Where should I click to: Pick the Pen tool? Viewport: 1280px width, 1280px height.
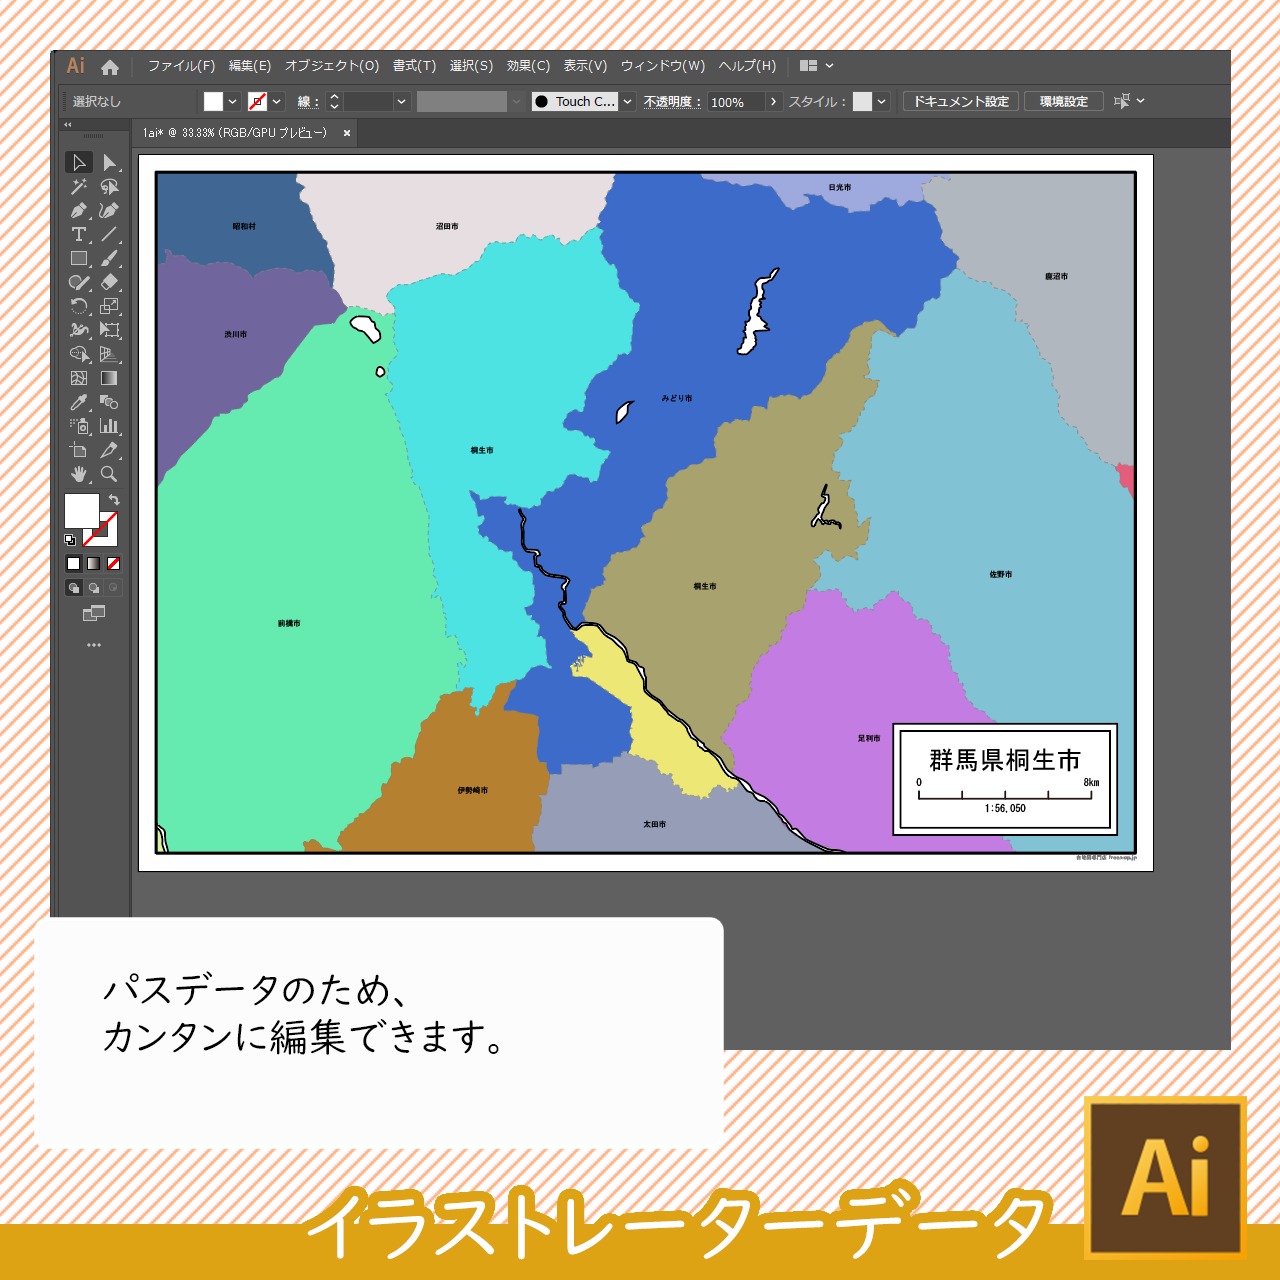coord(79,210)
